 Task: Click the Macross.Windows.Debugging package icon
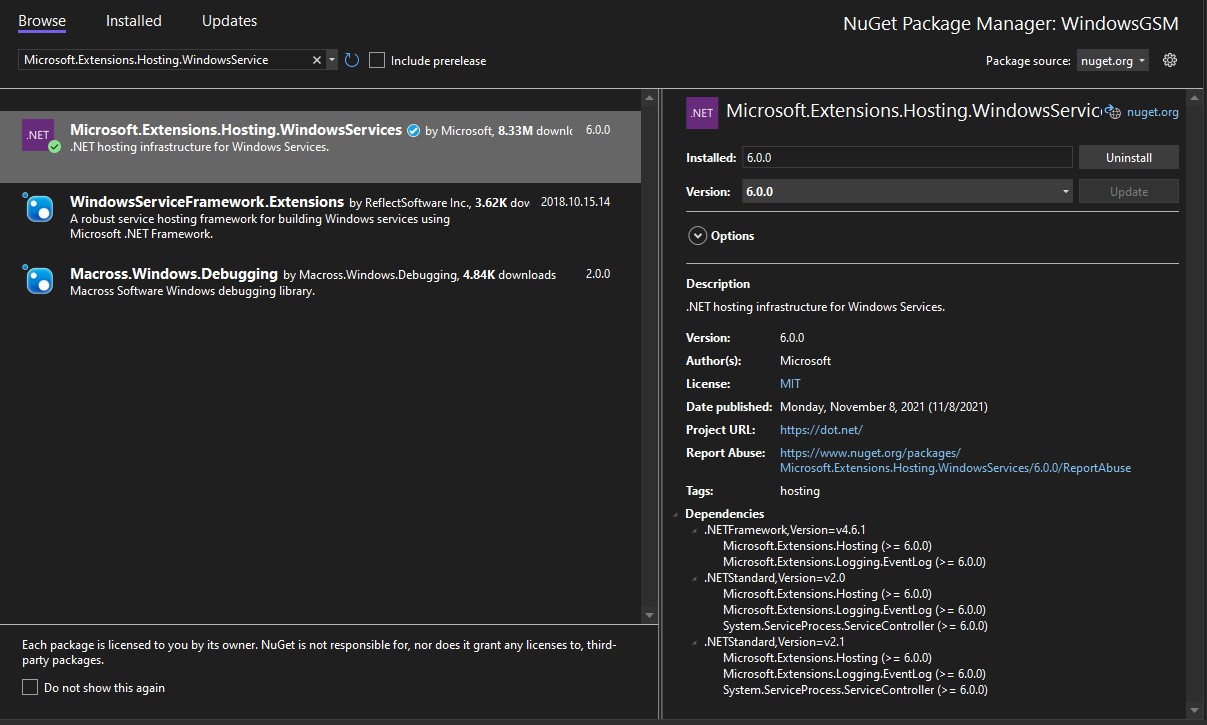pos(38,280)
